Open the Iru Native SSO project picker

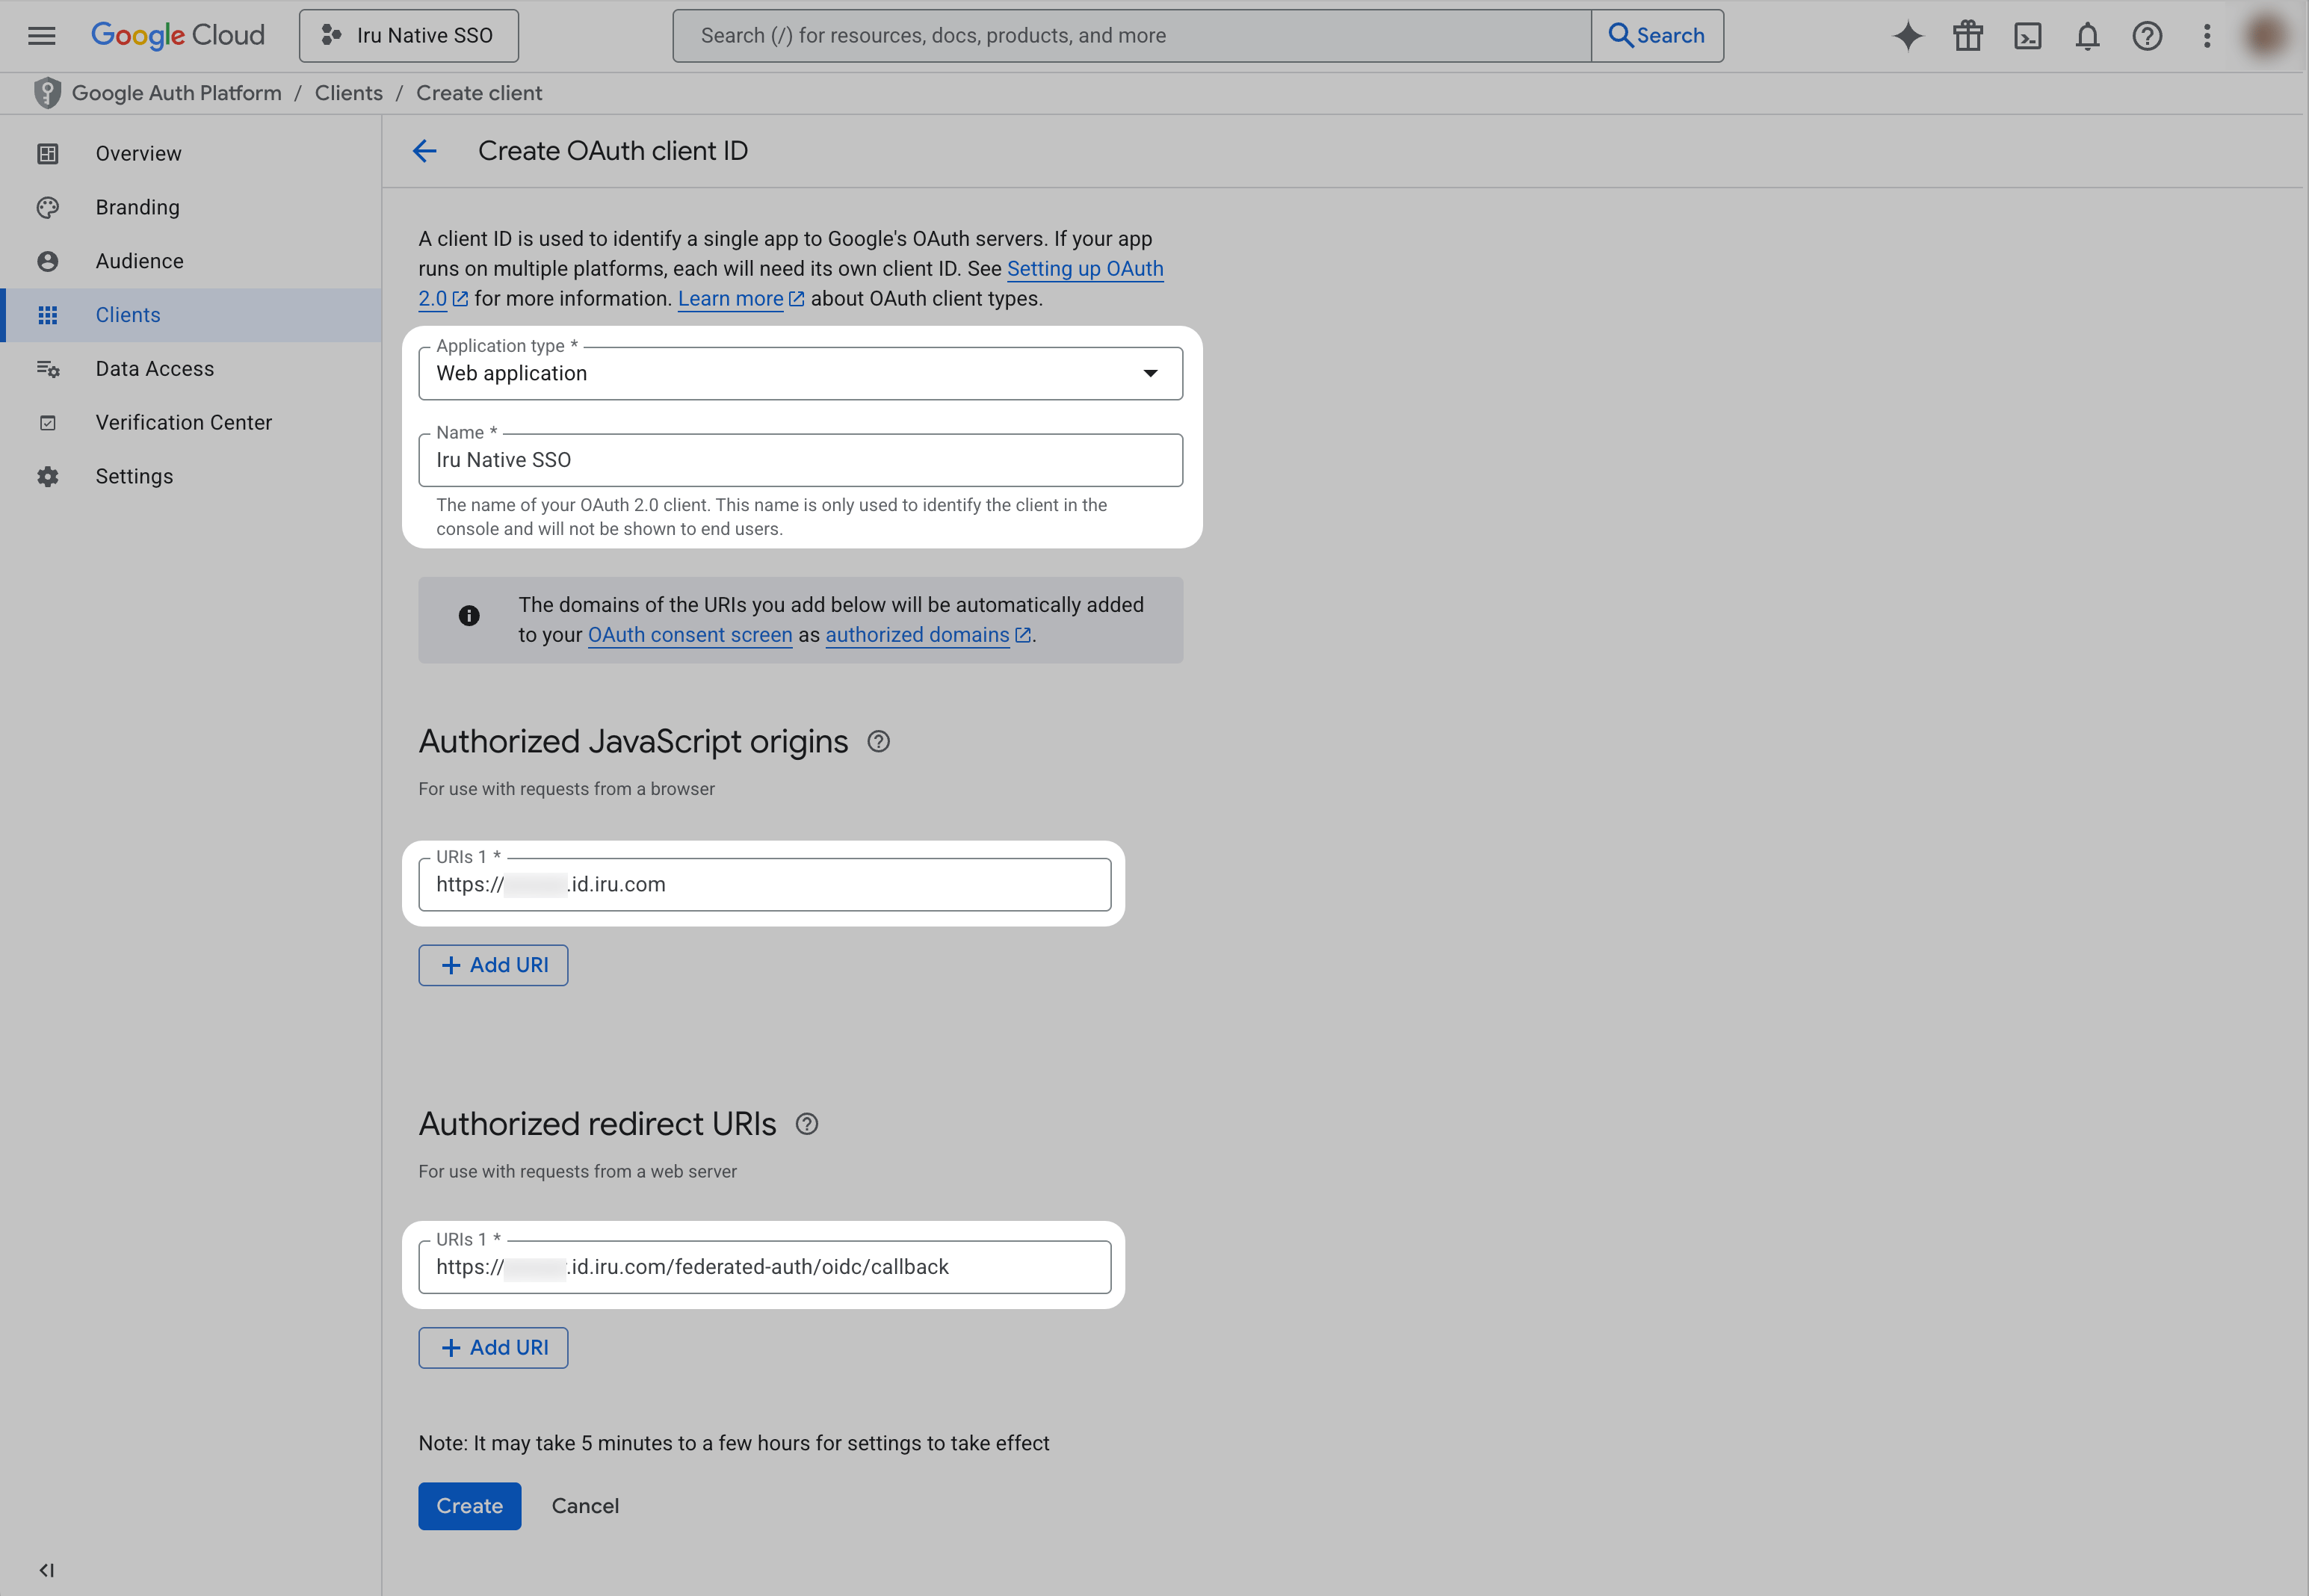pyautogui.click(x=409, y=36)
